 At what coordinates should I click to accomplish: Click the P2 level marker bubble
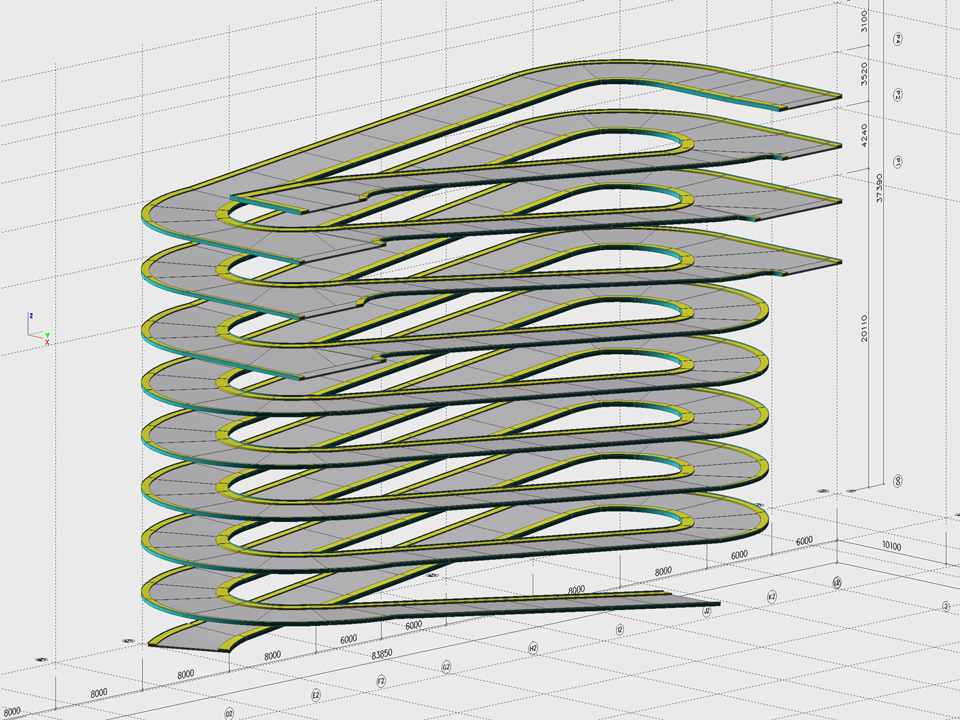(898, 95)
